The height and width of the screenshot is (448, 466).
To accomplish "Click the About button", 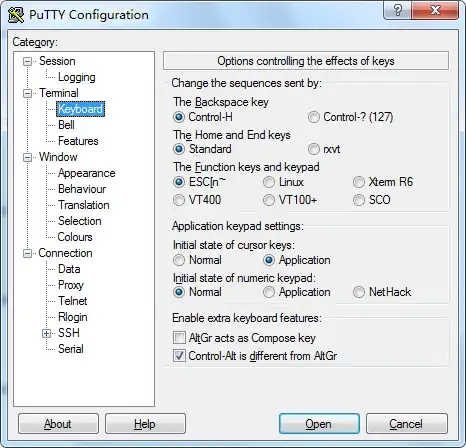I will [x=58, y=424].
